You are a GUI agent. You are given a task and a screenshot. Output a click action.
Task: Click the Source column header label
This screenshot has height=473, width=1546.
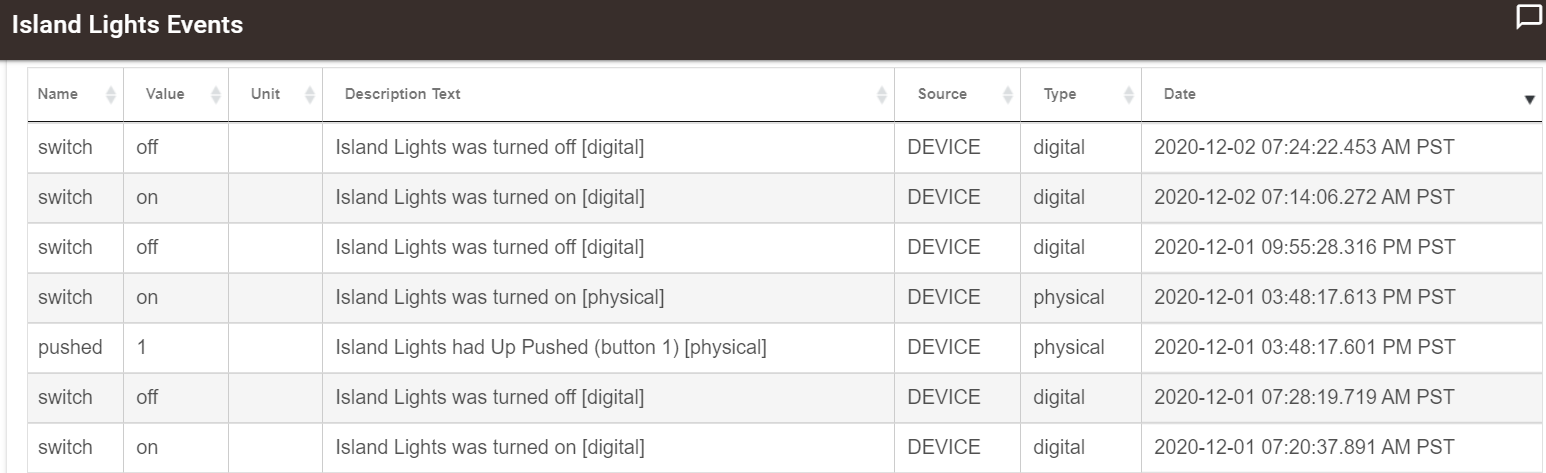click(x=942, y=94)
